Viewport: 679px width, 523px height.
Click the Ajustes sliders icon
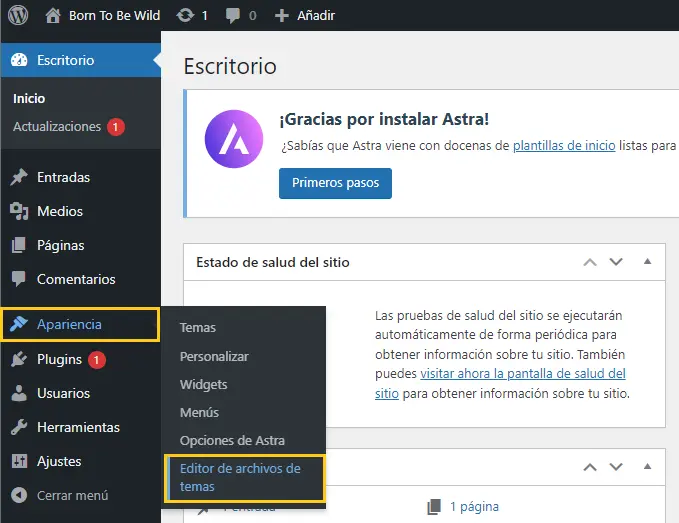point(19,461)
